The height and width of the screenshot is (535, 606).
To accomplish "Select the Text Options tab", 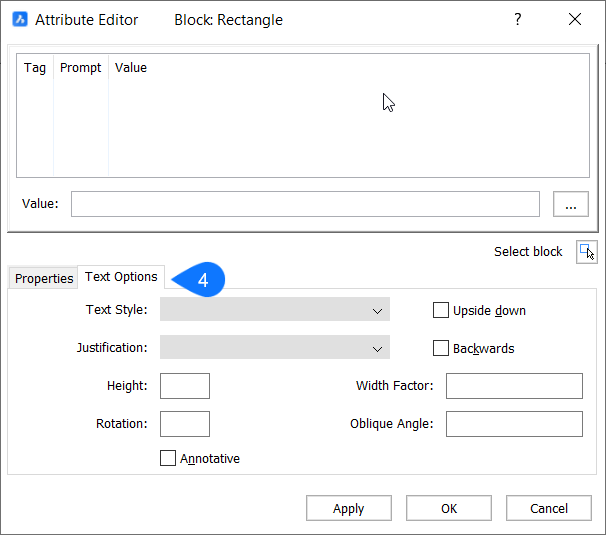I will click(x=121, y=277).
